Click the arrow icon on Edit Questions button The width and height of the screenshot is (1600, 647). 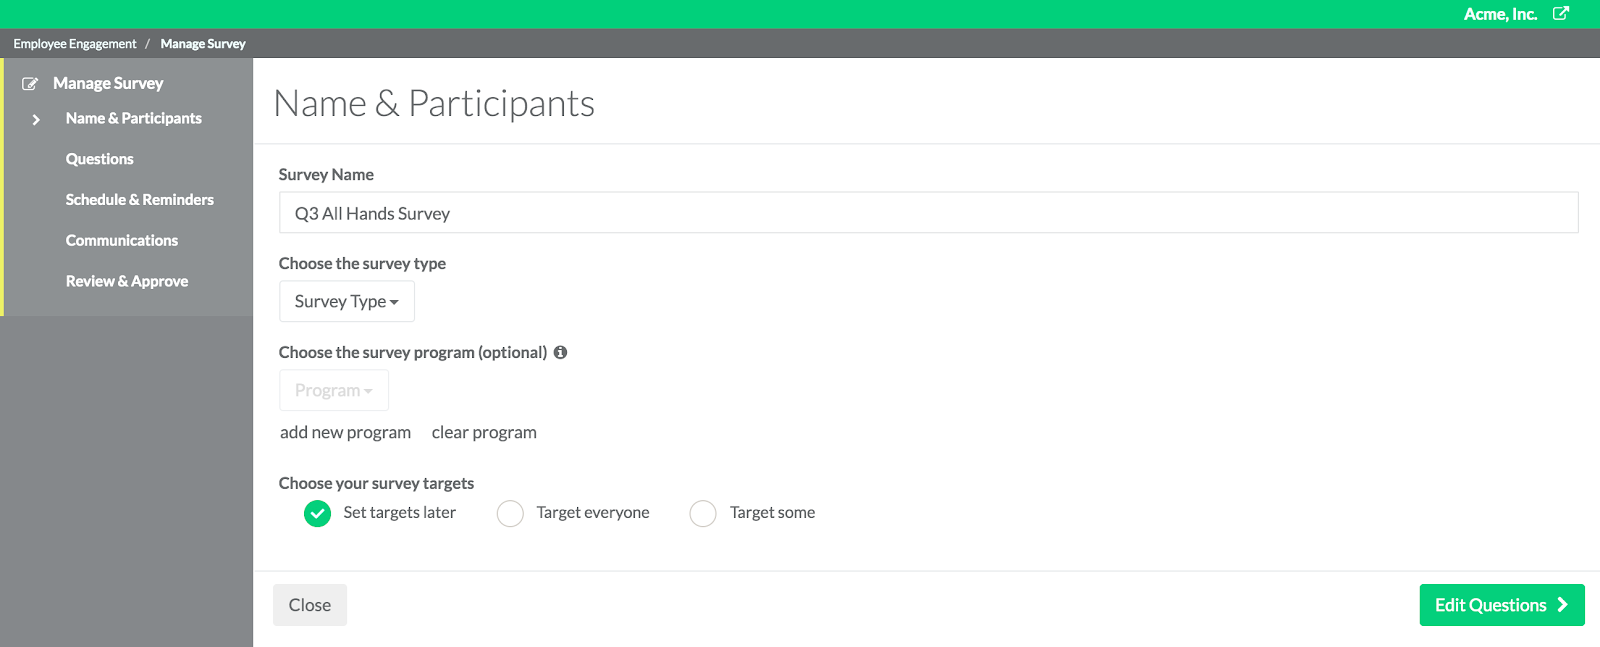click(x=1562, y=605)
